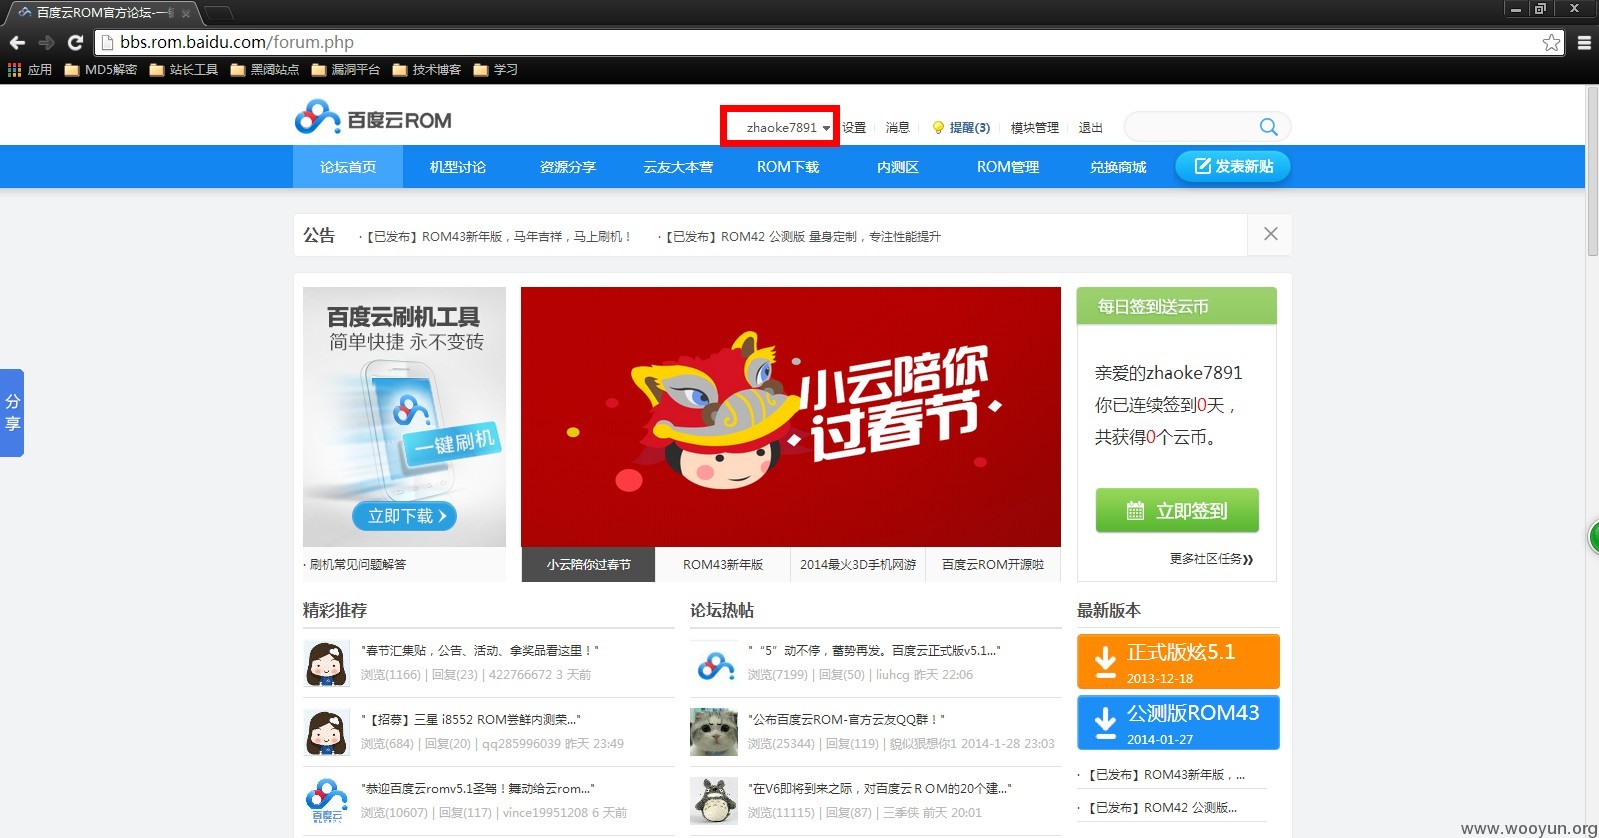Open post 春节汇集贴，公告、活动

tap(480, 650)
